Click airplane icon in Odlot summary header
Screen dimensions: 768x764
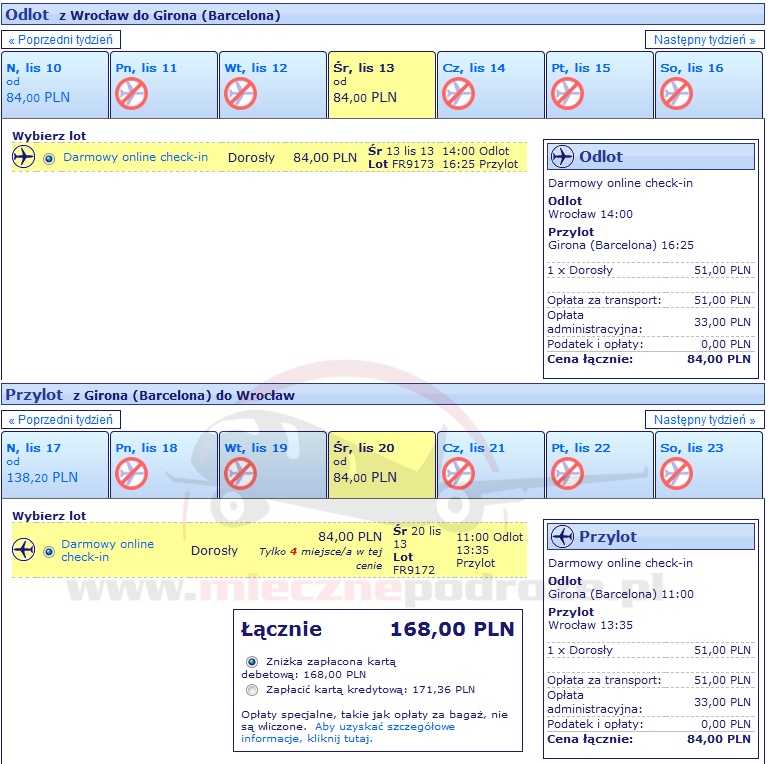[x=563, y=157]
